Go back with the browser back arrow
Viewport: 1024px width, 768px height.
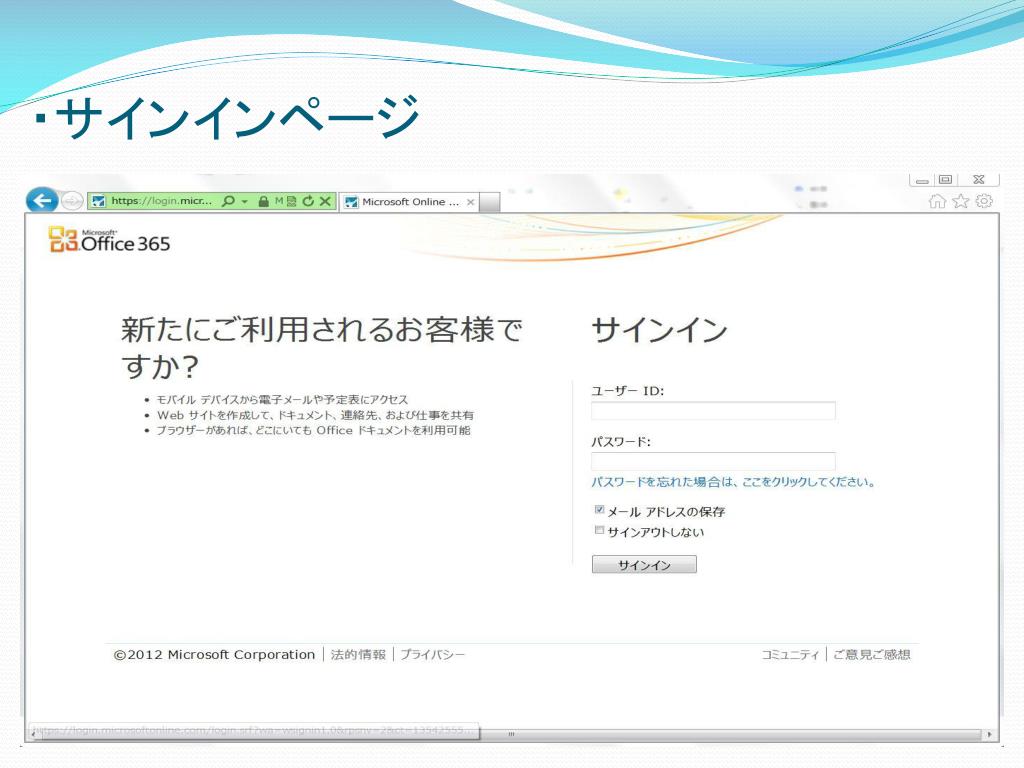click(42, 200)
